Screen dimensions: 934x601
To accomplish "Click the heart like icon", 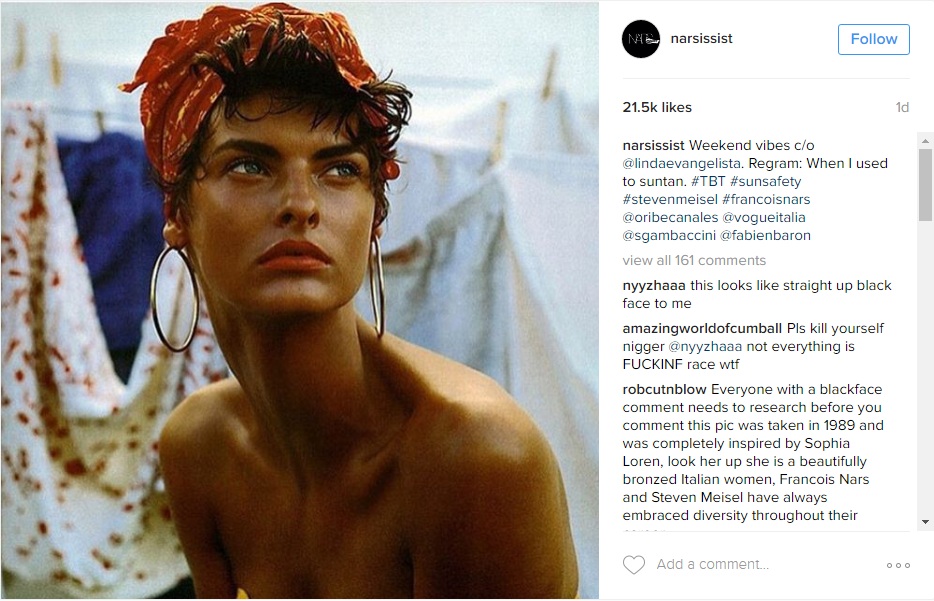I will [634, 564].
